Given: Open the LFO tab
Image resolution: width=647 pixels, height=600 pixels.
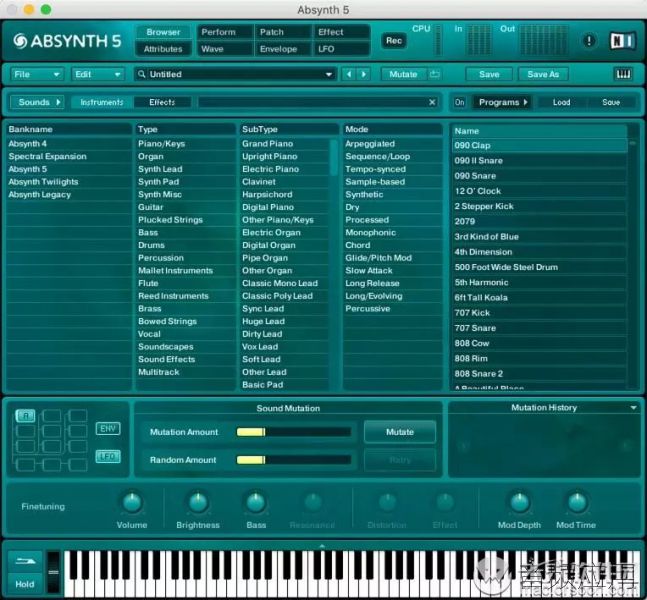Looking at the screenshot, I should pos(341,49).
